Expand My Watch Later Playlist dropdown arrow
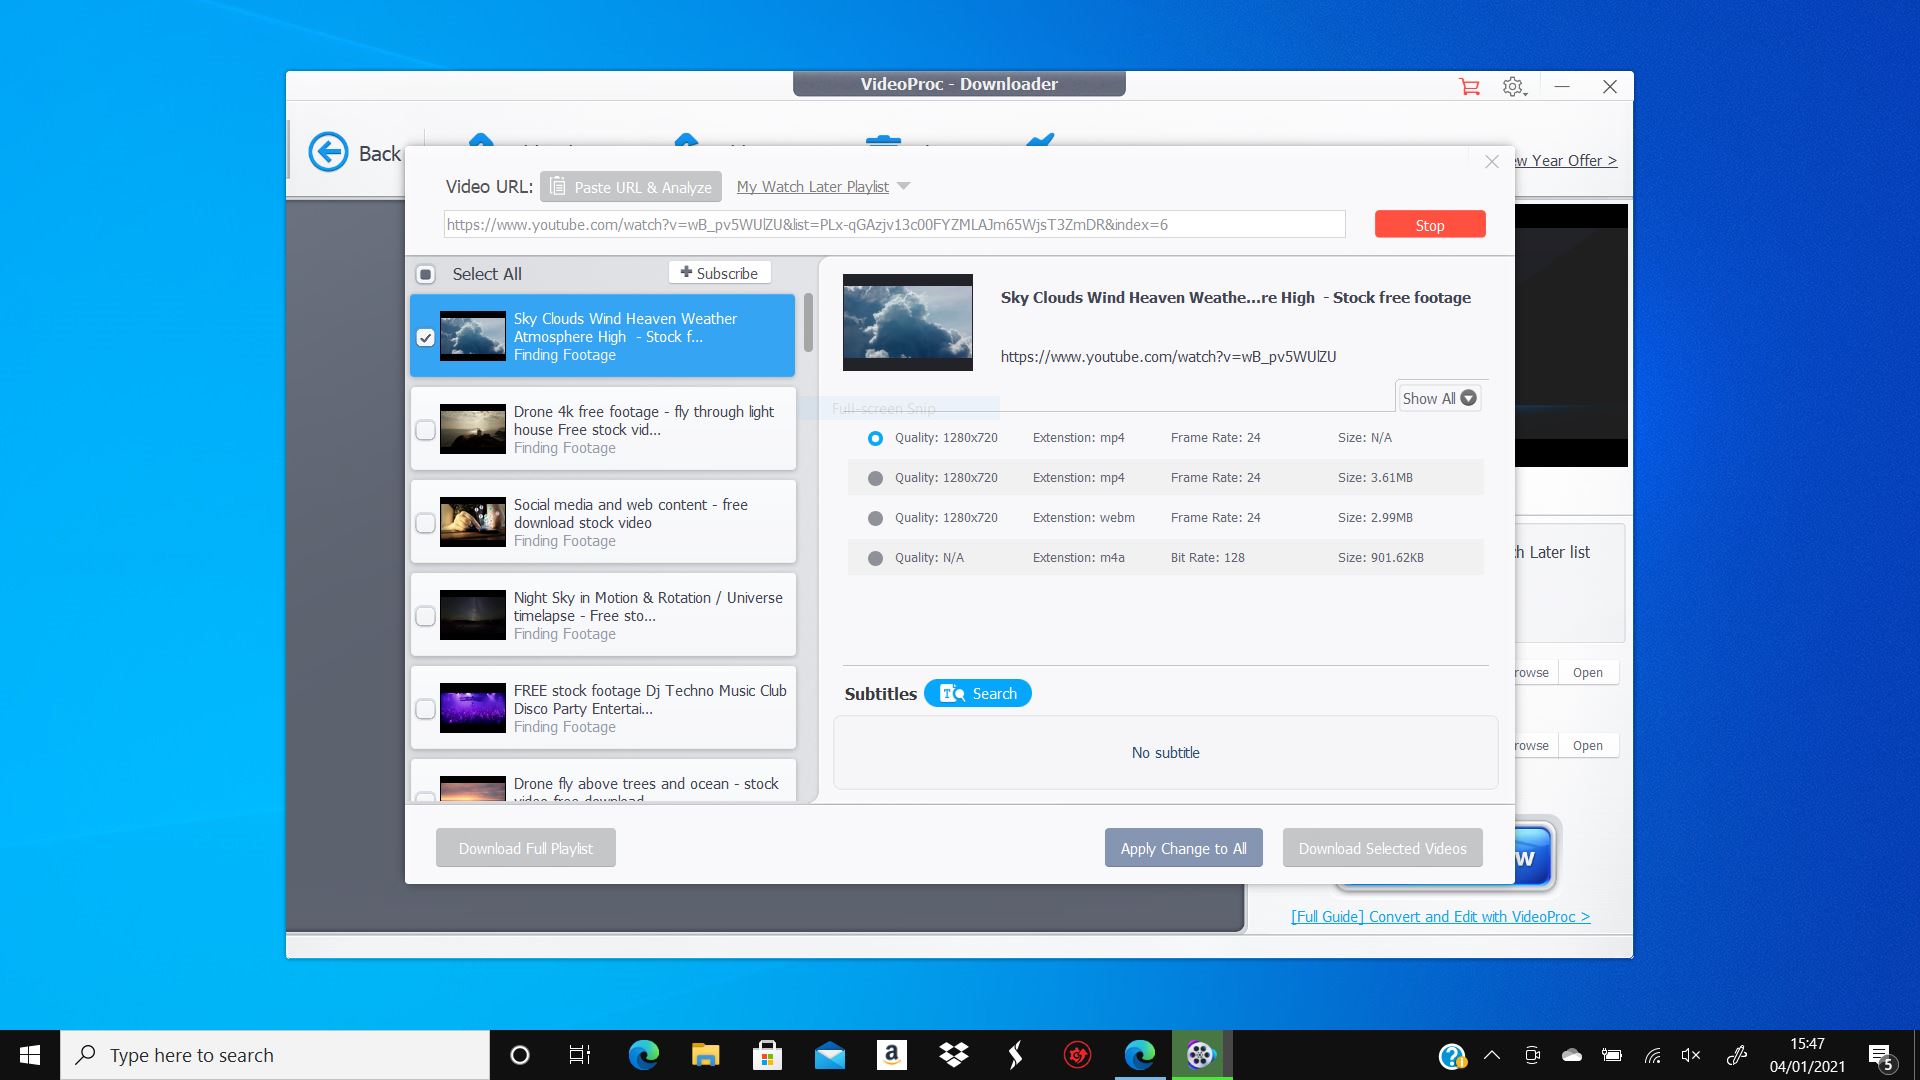Image resolution: width=1920 pixels, height=1080 pixels. [x=905, y=186]
